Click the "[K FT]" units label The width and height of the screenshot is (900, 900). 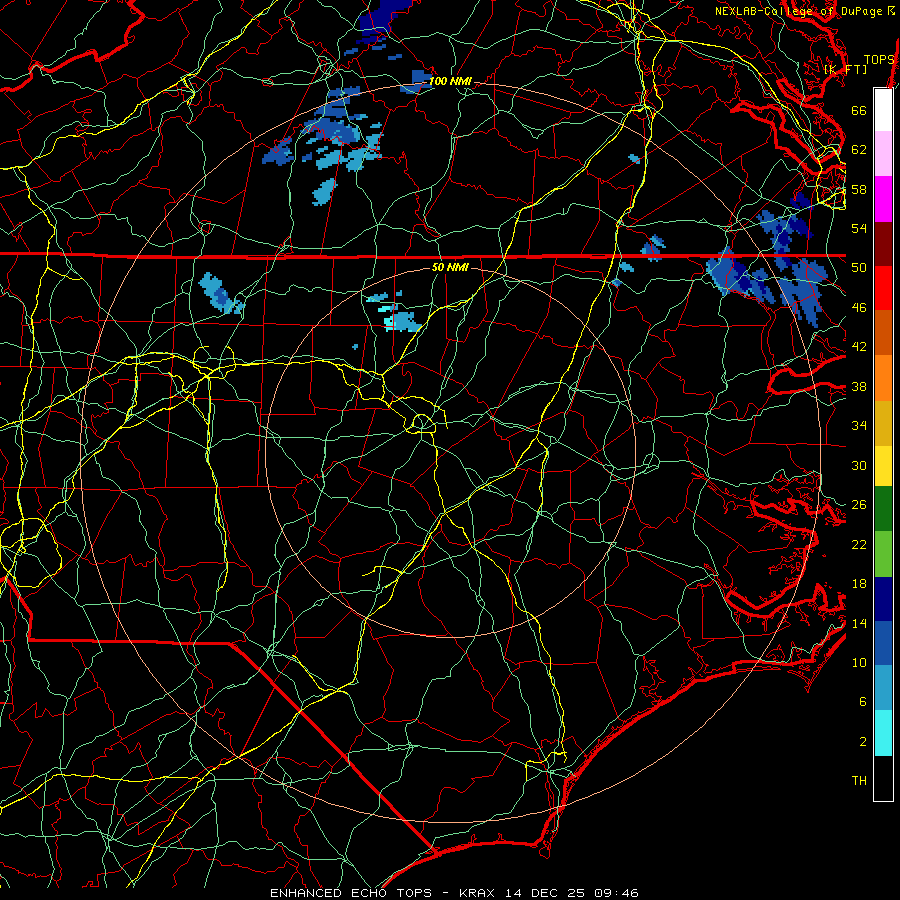point(845,69)
